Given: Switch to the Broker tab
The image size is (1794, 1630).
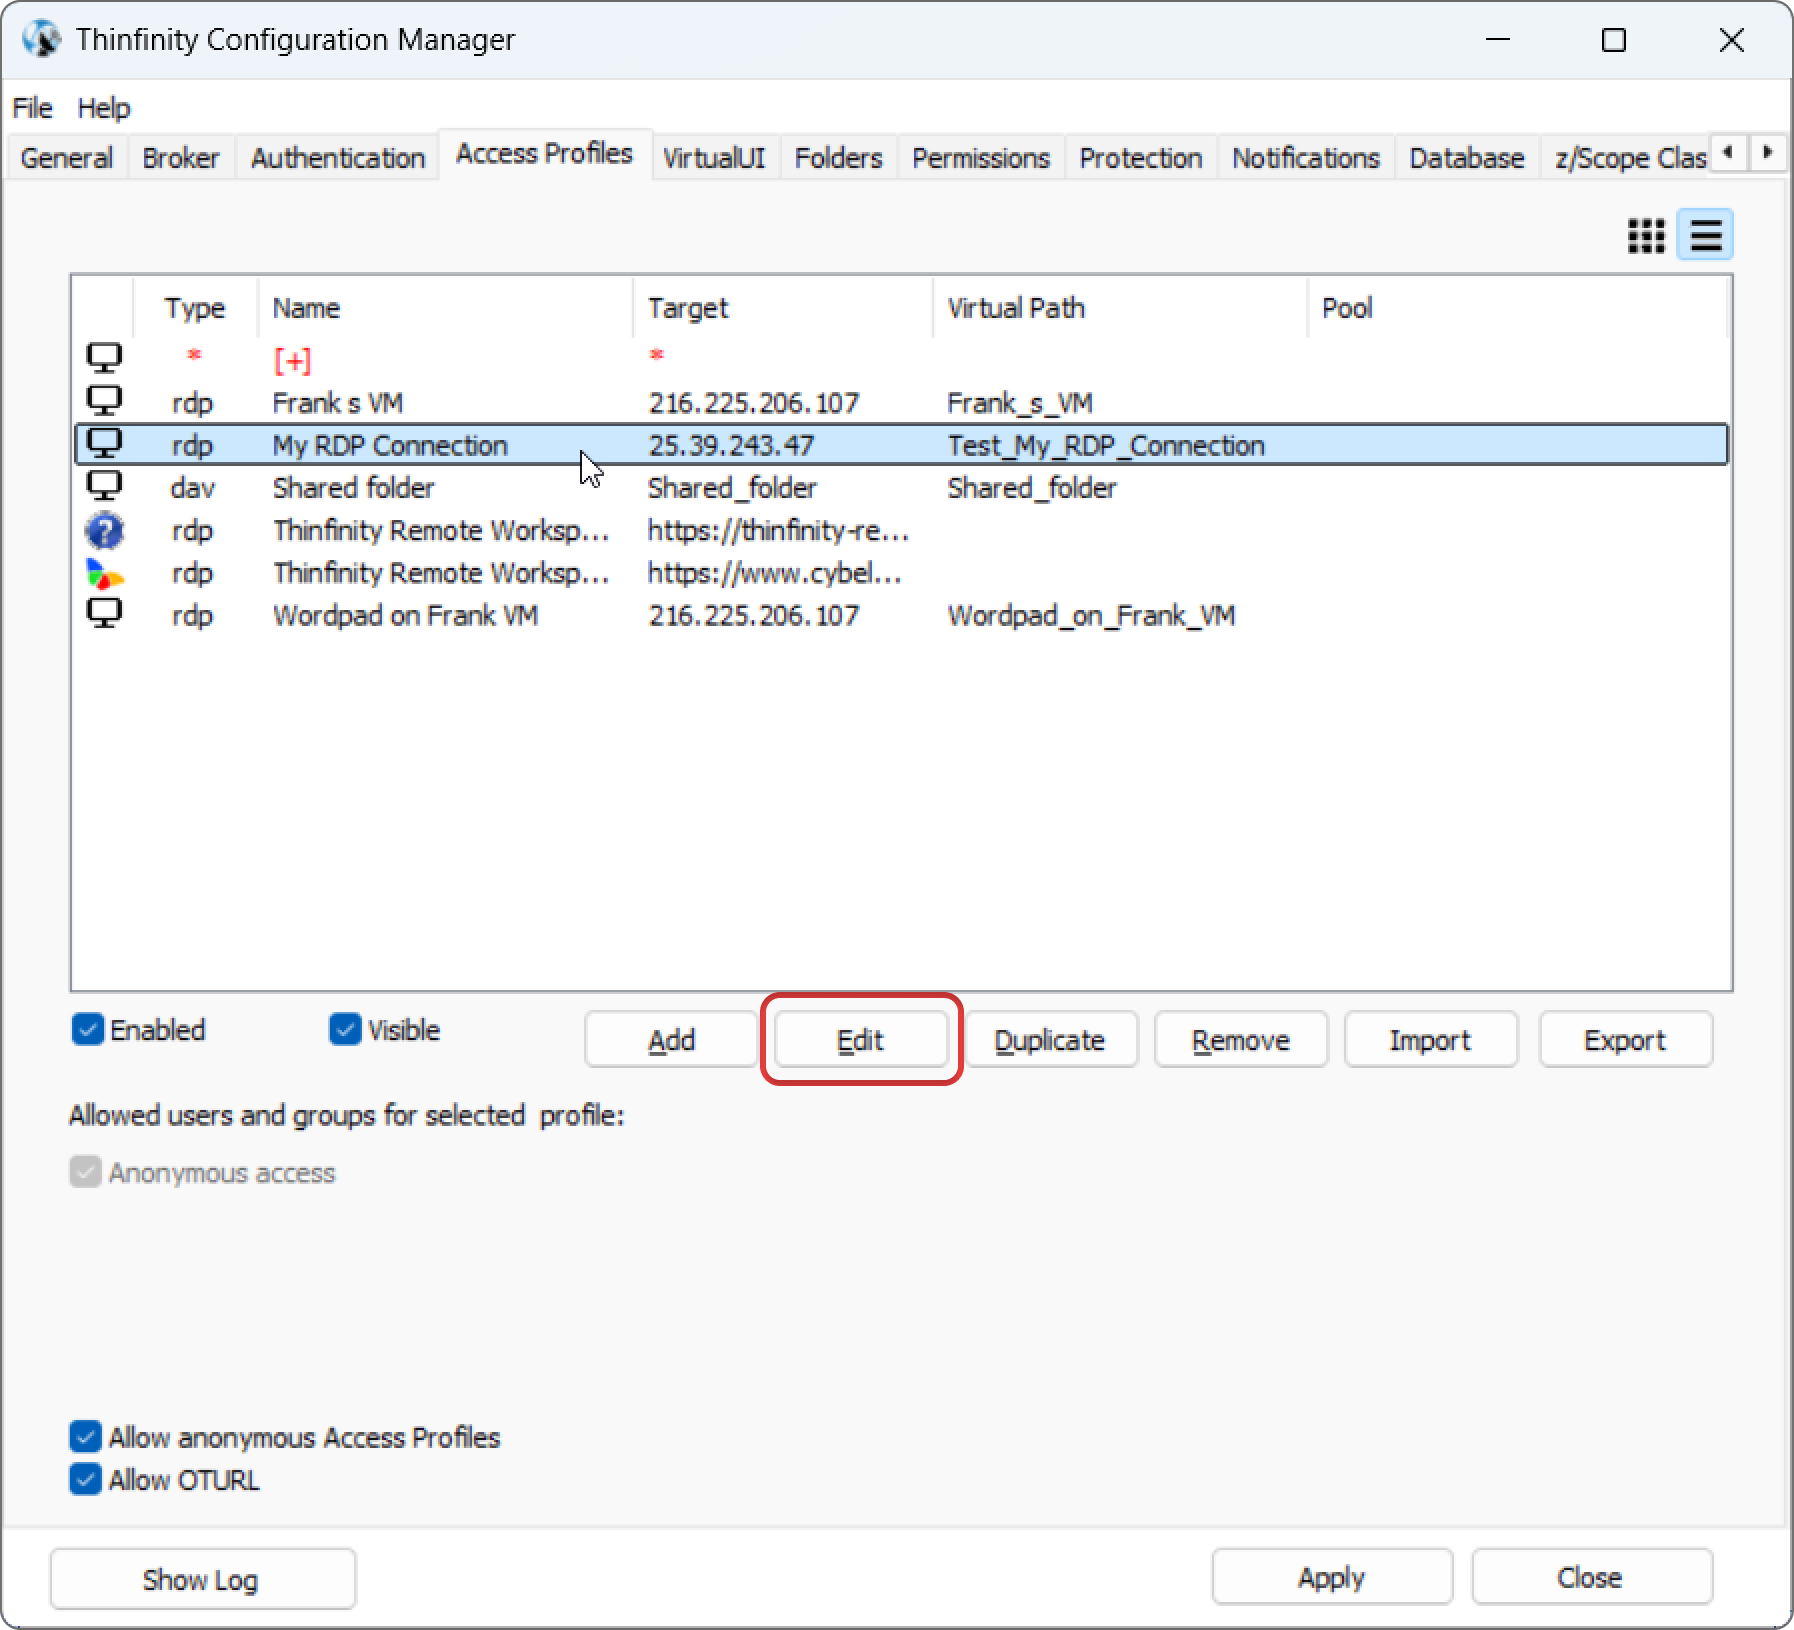Looking at the screenshot, I should pyautogui.click(x=181, y=158).
